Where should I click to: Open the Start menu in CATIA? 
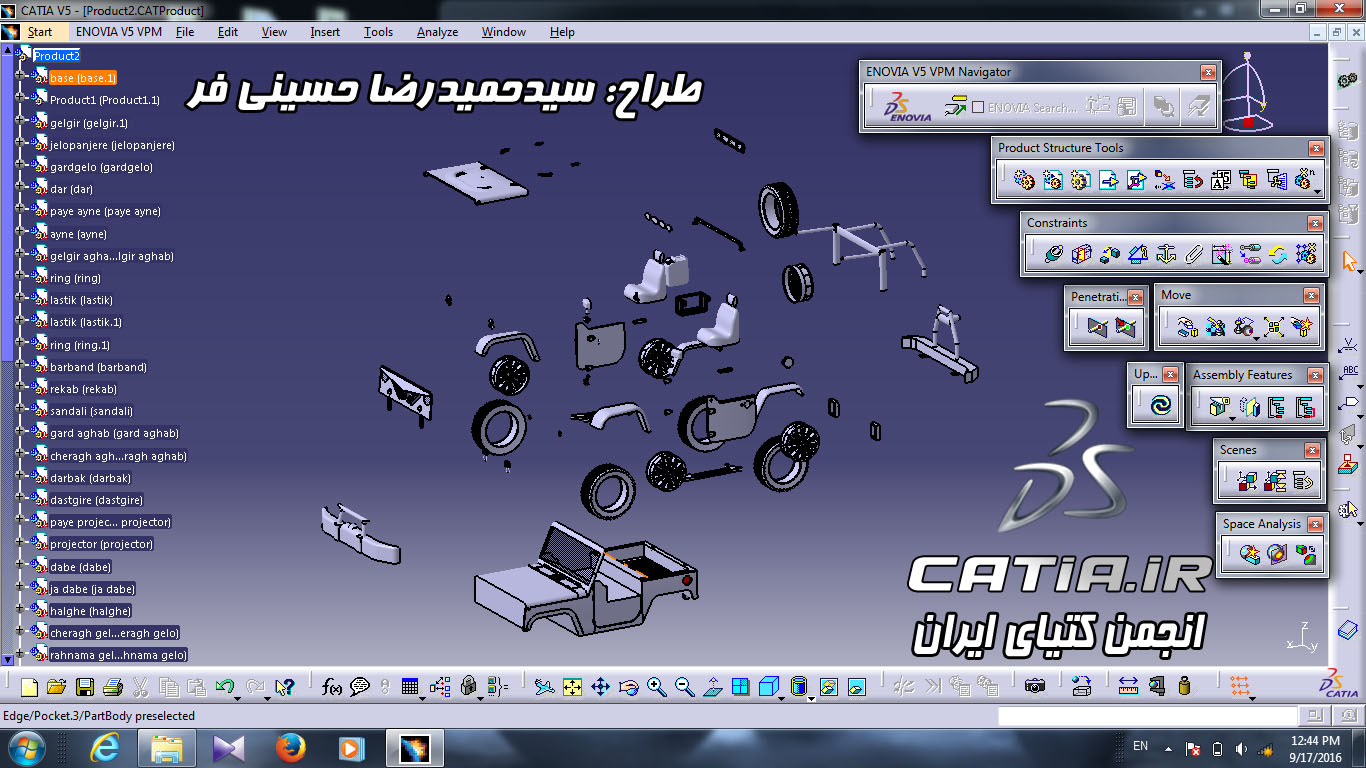[40, 32]
